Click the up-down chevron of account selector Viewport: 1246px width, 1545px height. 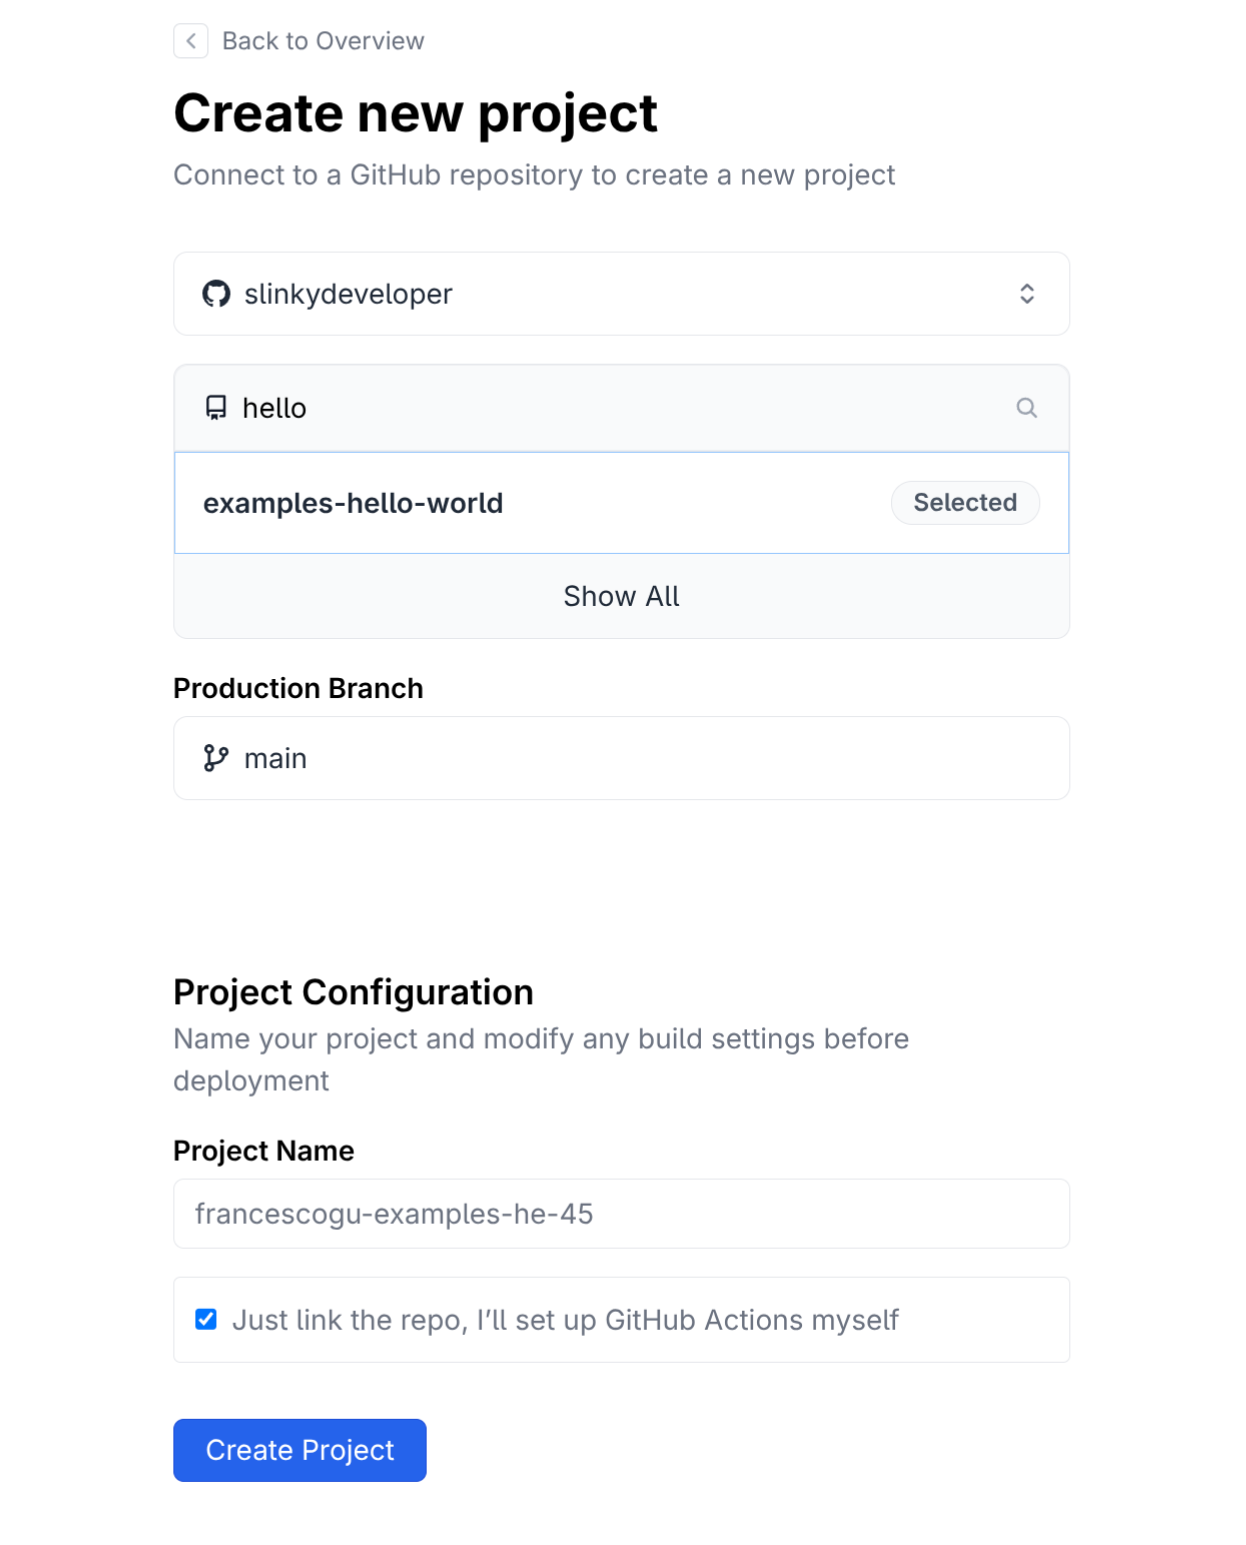tap(1026, 294)
